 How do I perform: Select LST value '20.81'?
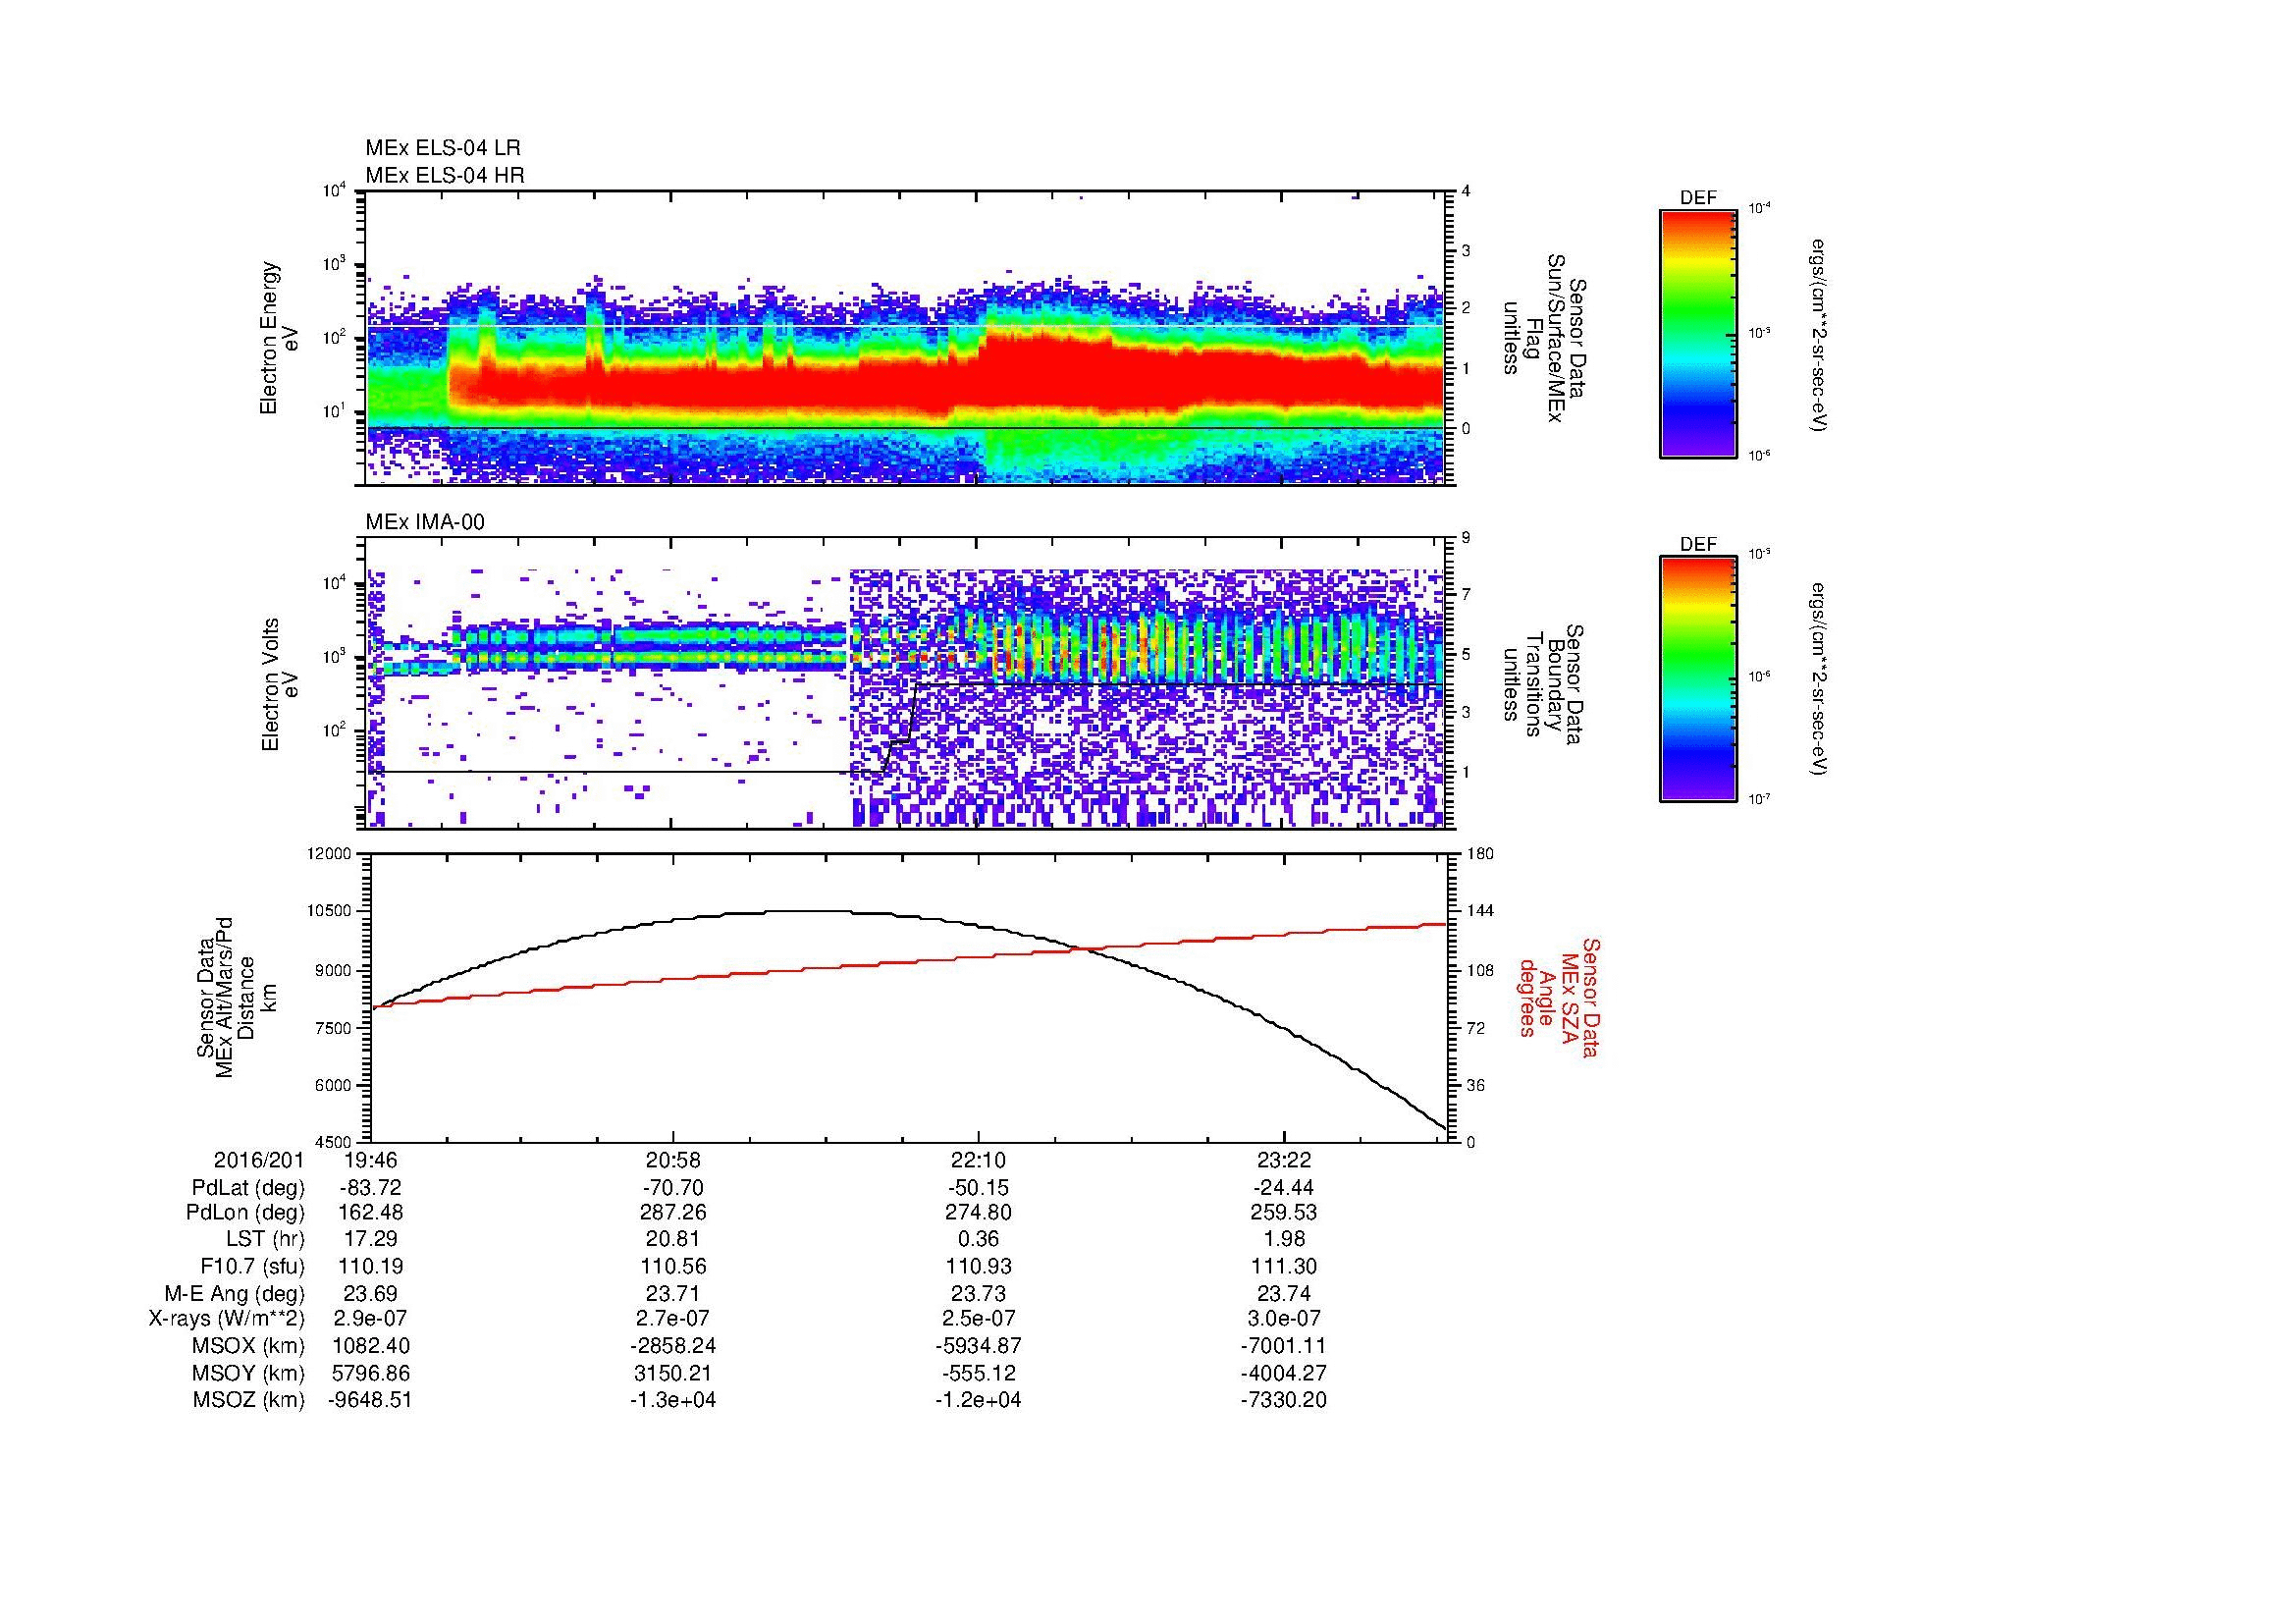click(673, 1240)
